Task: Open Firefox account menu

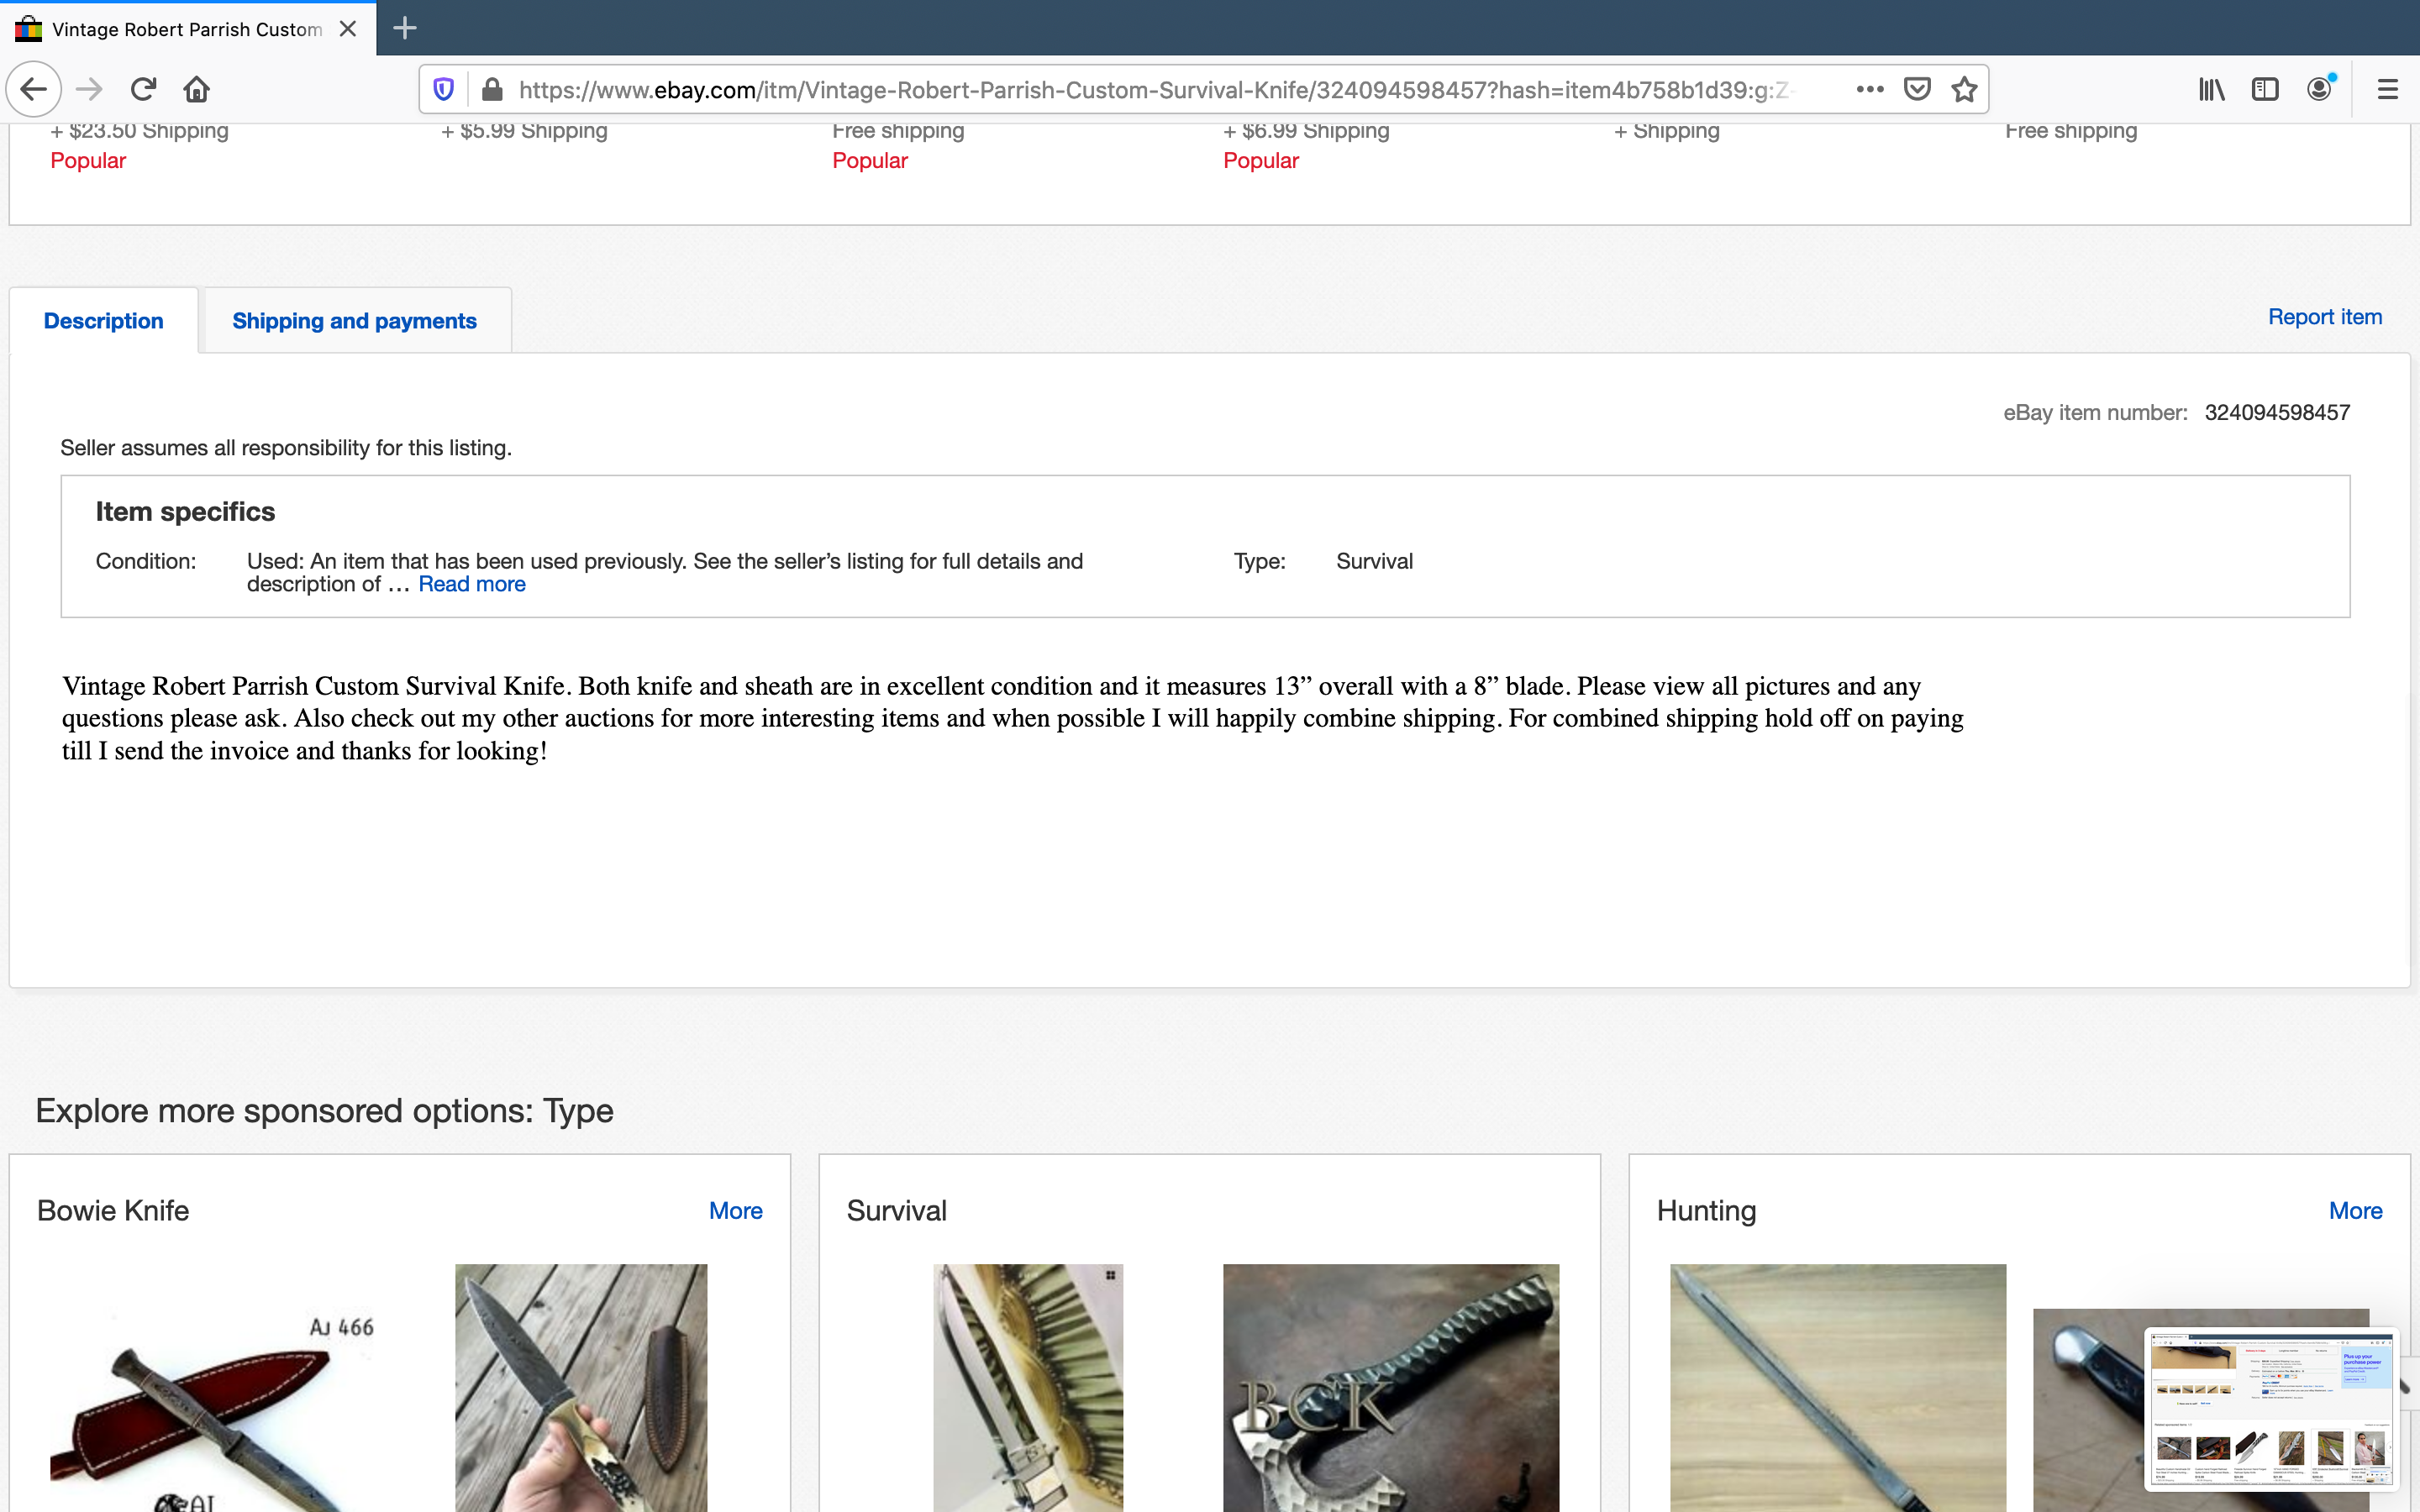Action: (x=2320, y=90)
